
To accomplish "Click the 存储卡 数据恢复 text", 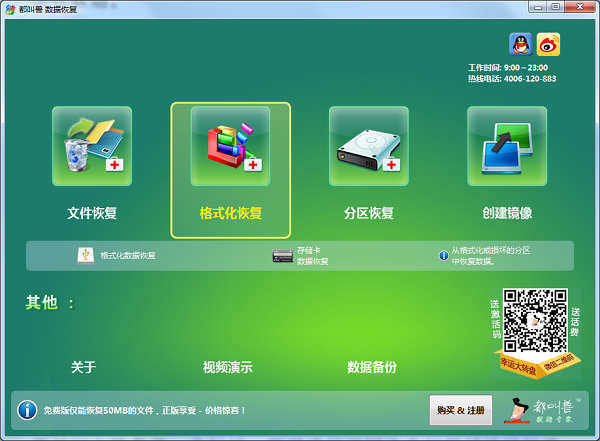I will pos(313,256).
